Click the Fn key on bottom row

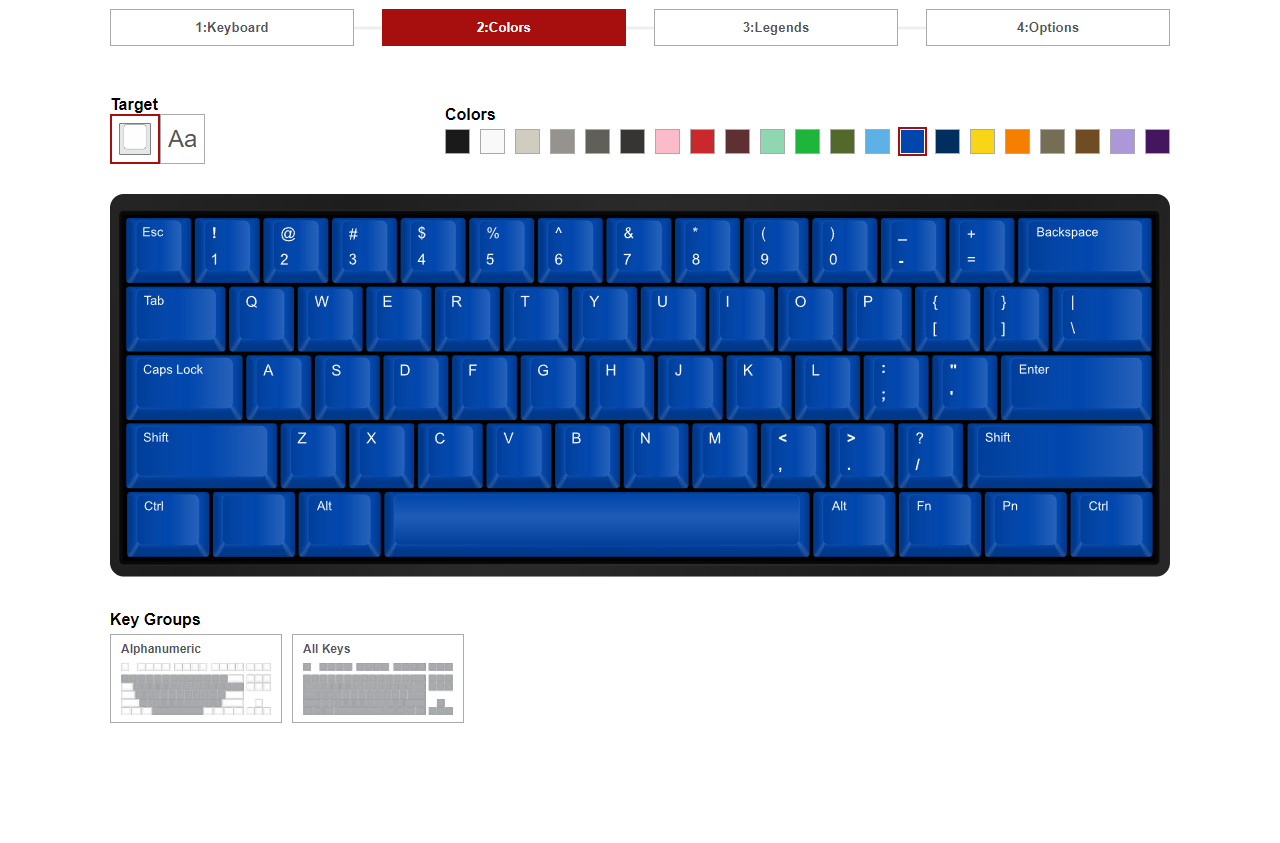(x=939, y=523)
